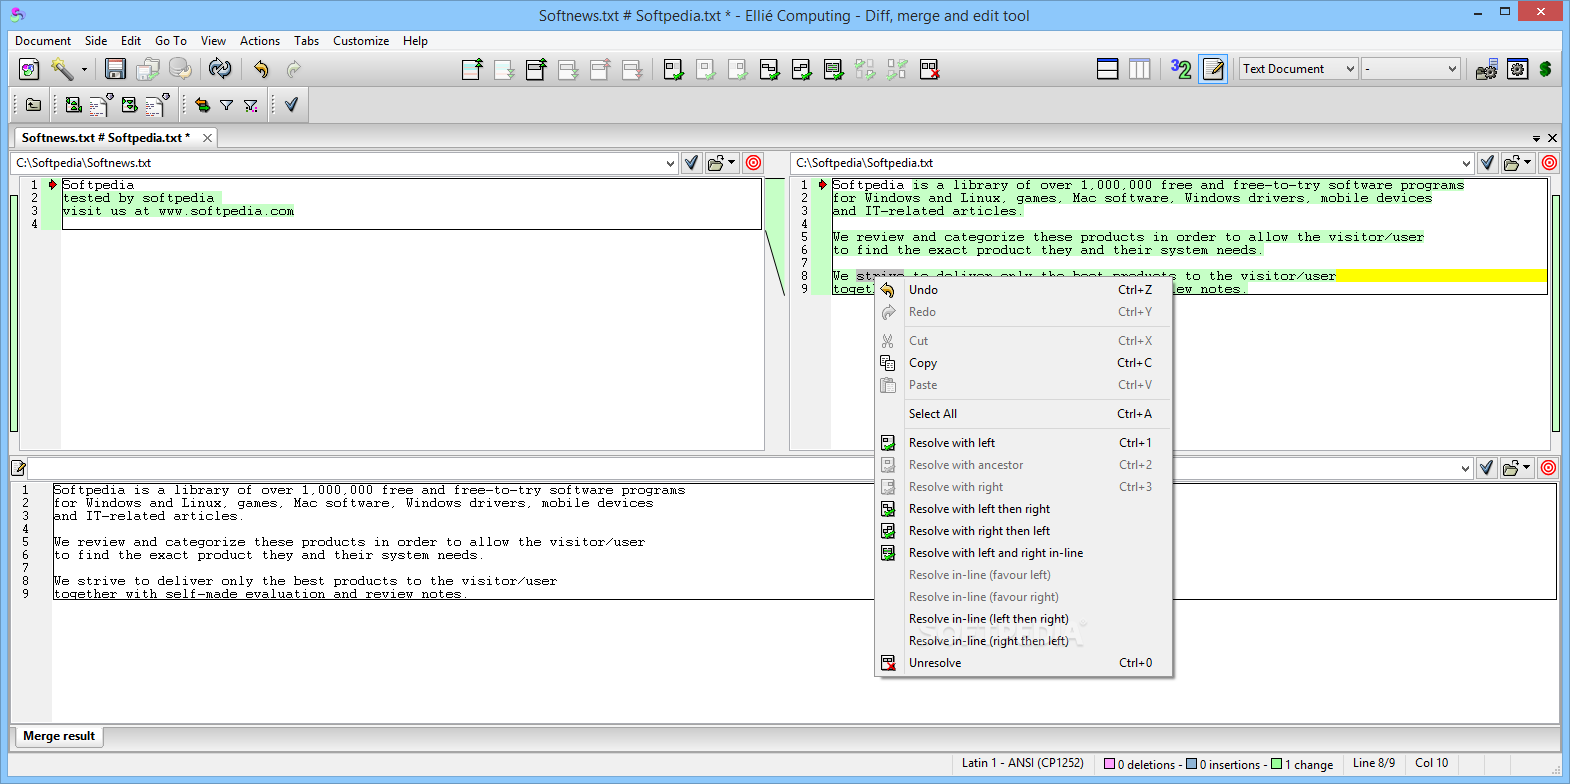Click the merge pane blue checkmark button
The width and height of the screenshot is (1570, 784).
click(1486, 468)
